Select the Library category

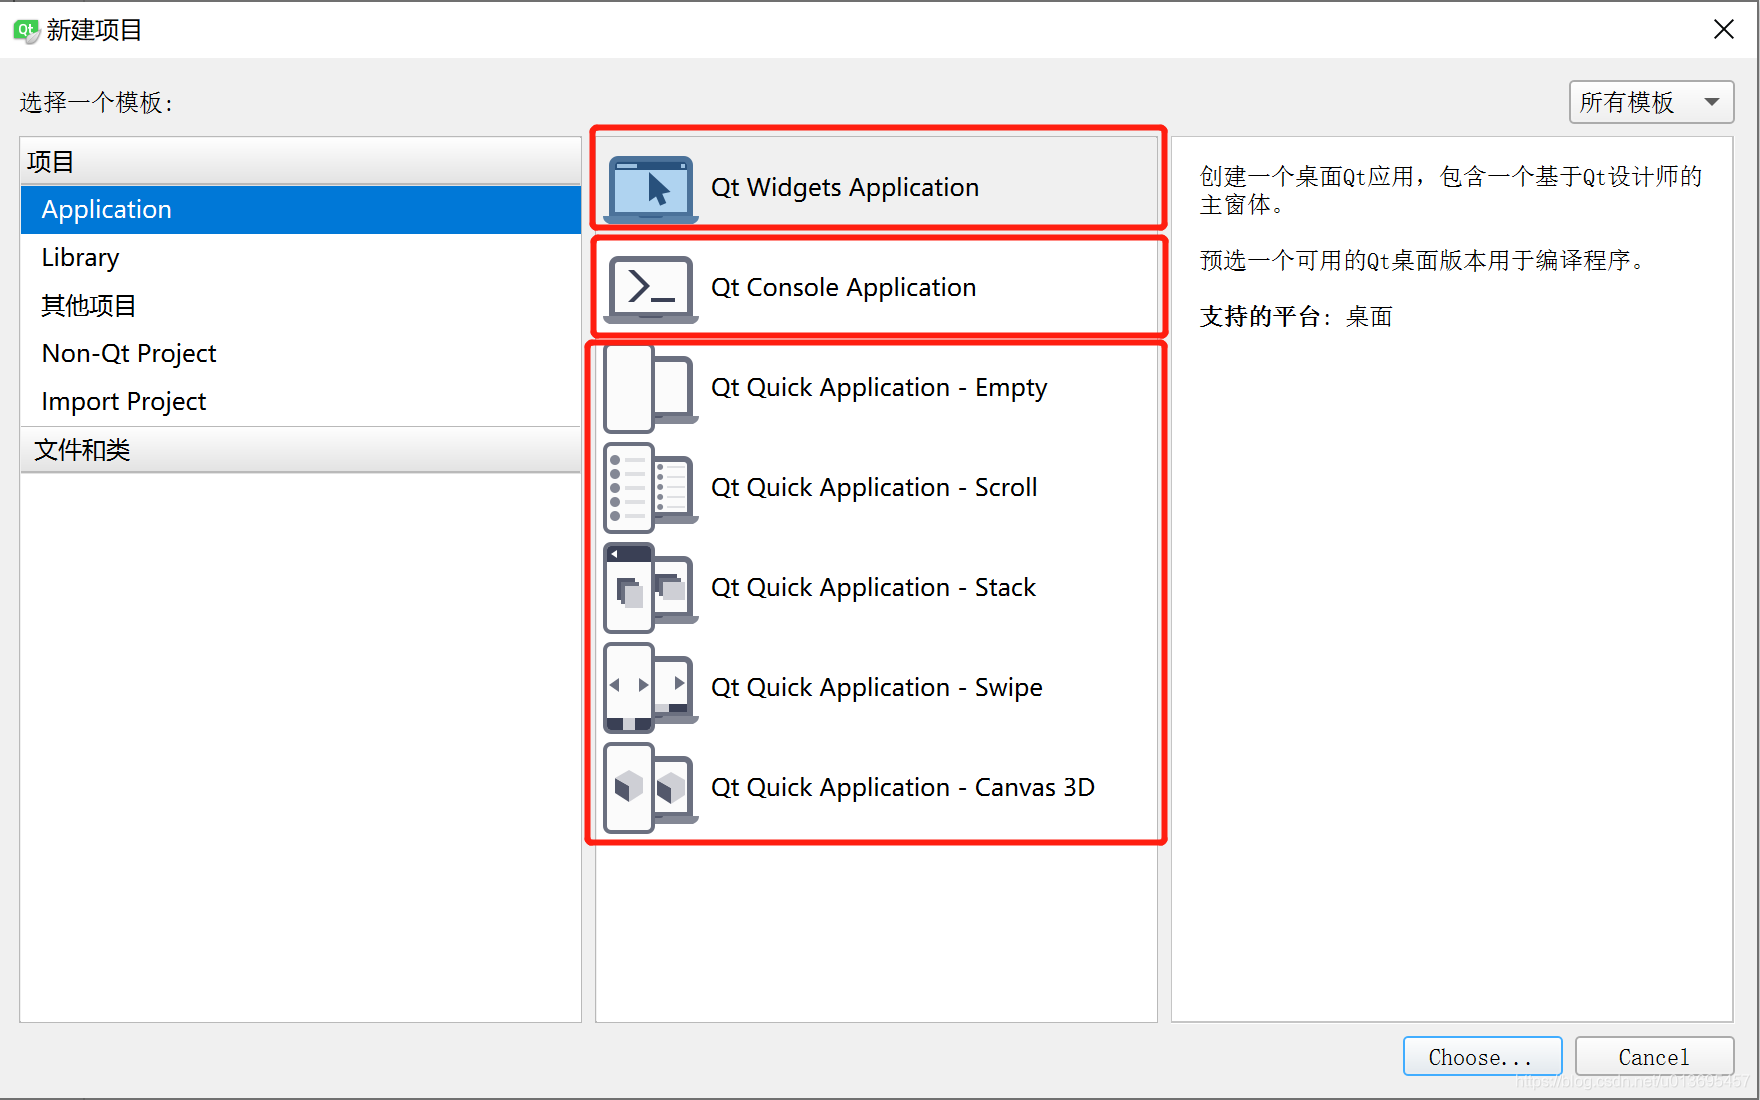pos(300,258)
